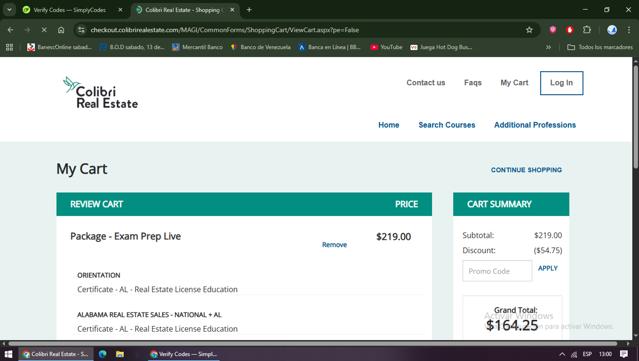Open the apps grid in bookmarks bar
The image size is (639, 361).
(x=9, y=47)
